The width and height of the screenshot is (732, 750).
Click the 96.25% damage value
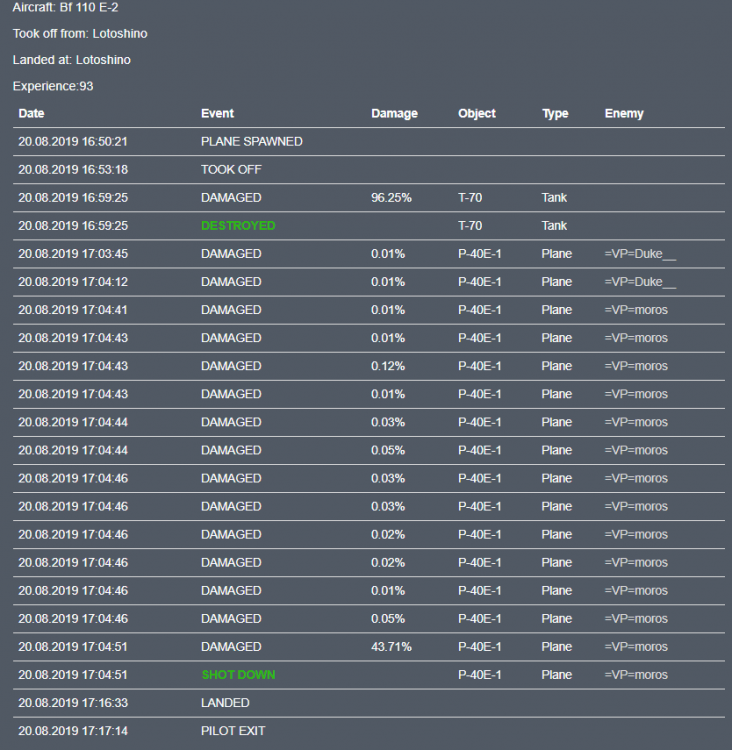pos(391,198)
